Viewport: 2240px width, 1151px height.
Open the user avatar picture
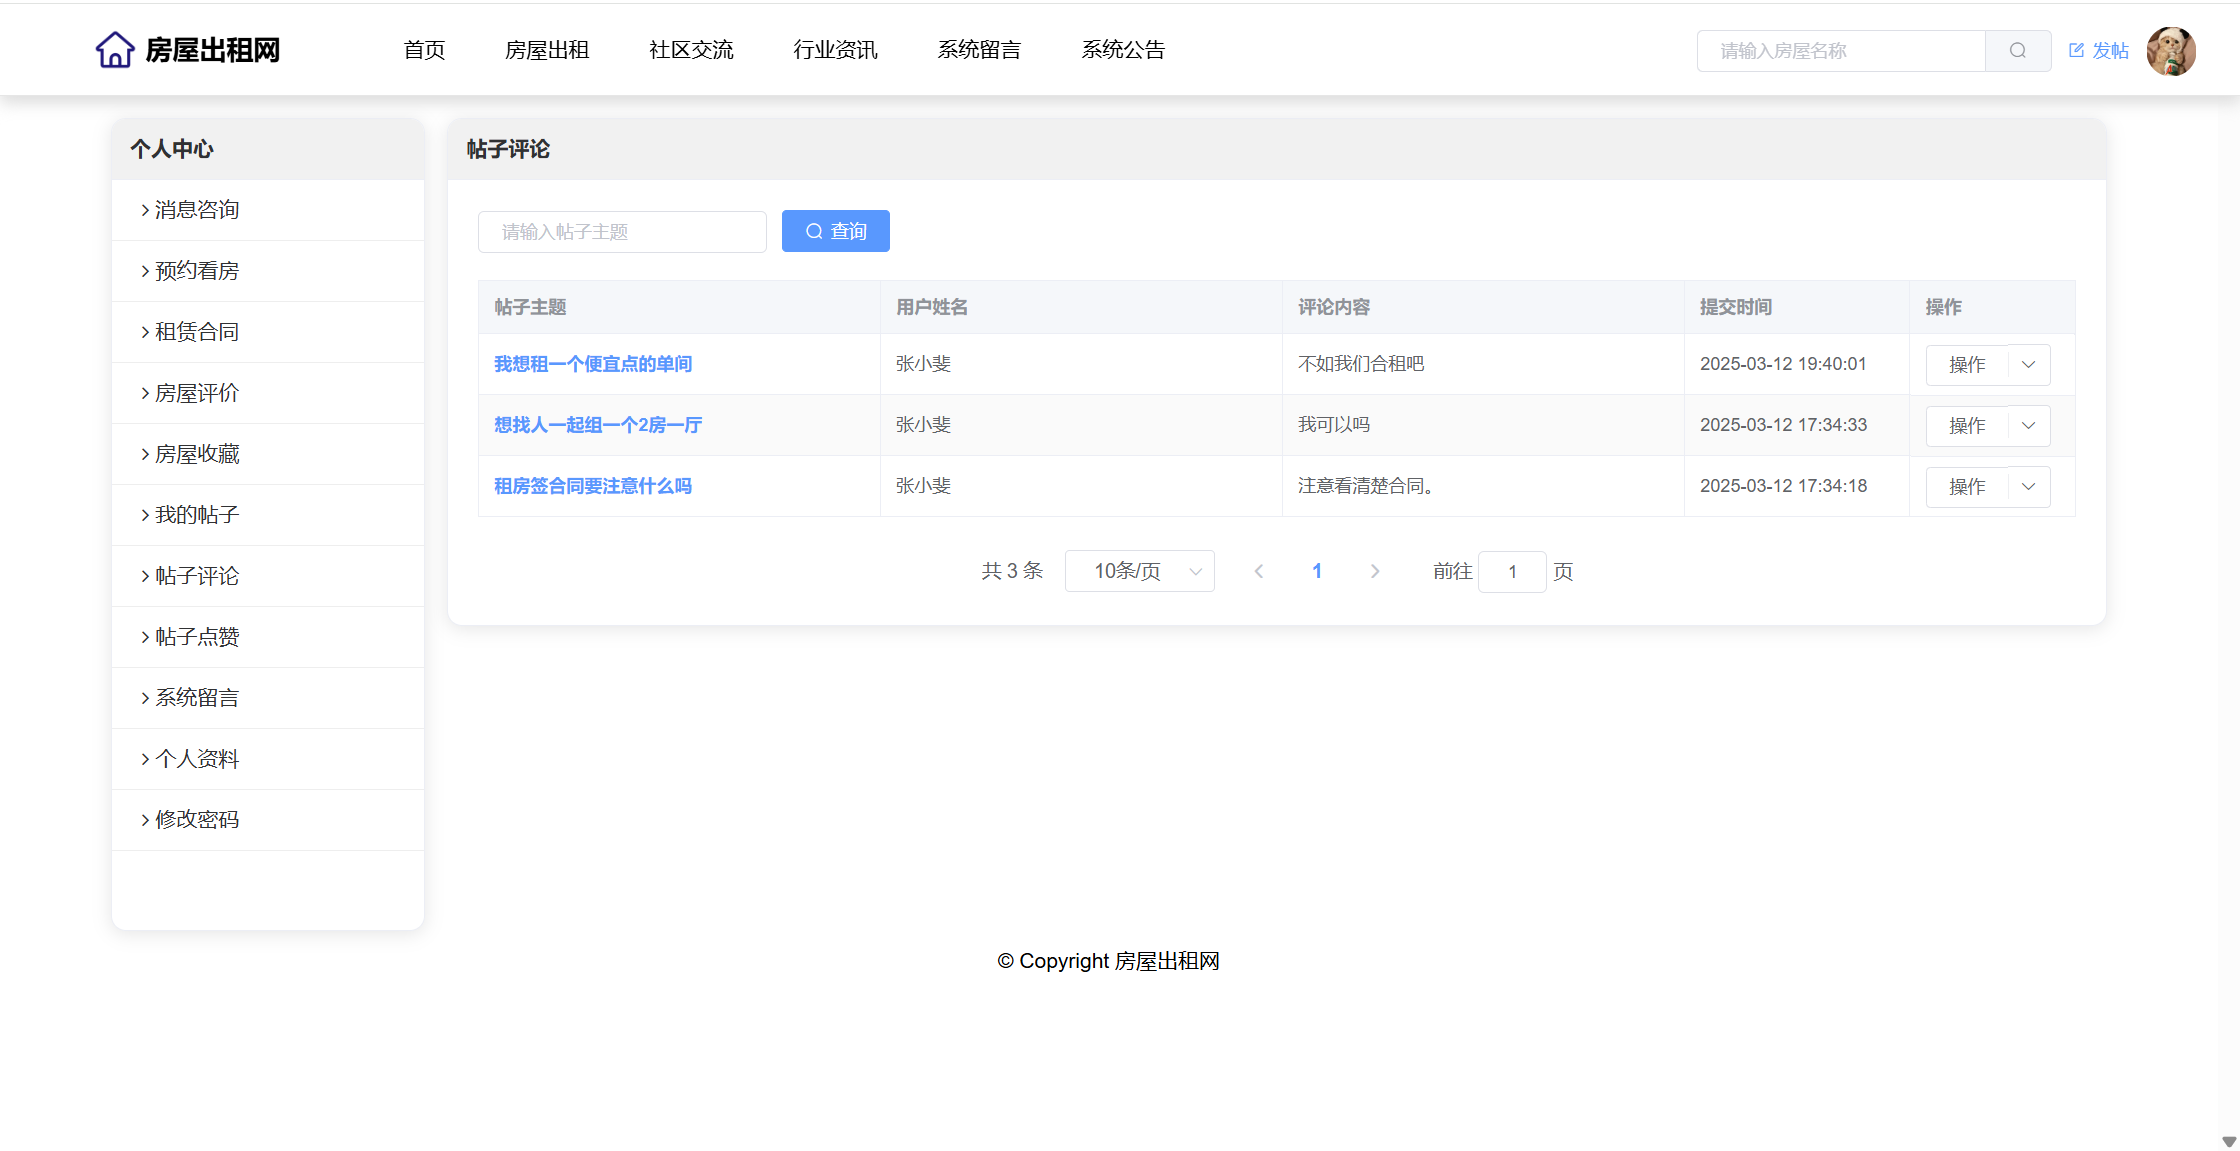[2170, 51]
